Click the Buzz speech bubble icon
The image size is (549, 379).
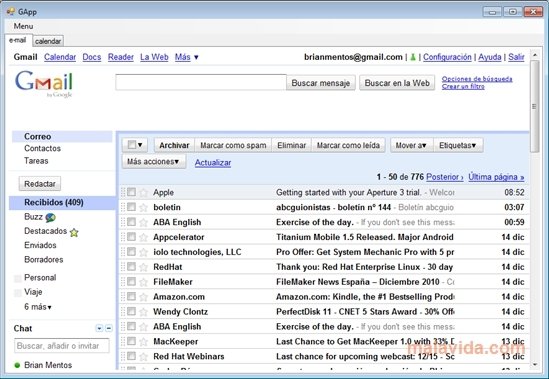[x=50, y=218]
